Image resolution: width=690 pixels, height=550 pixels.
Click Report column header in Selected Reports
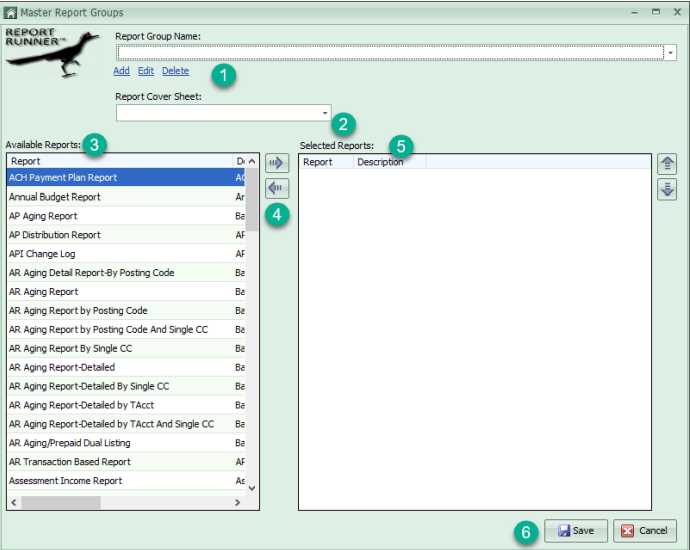pyautogui.click(x=326, y=162)
